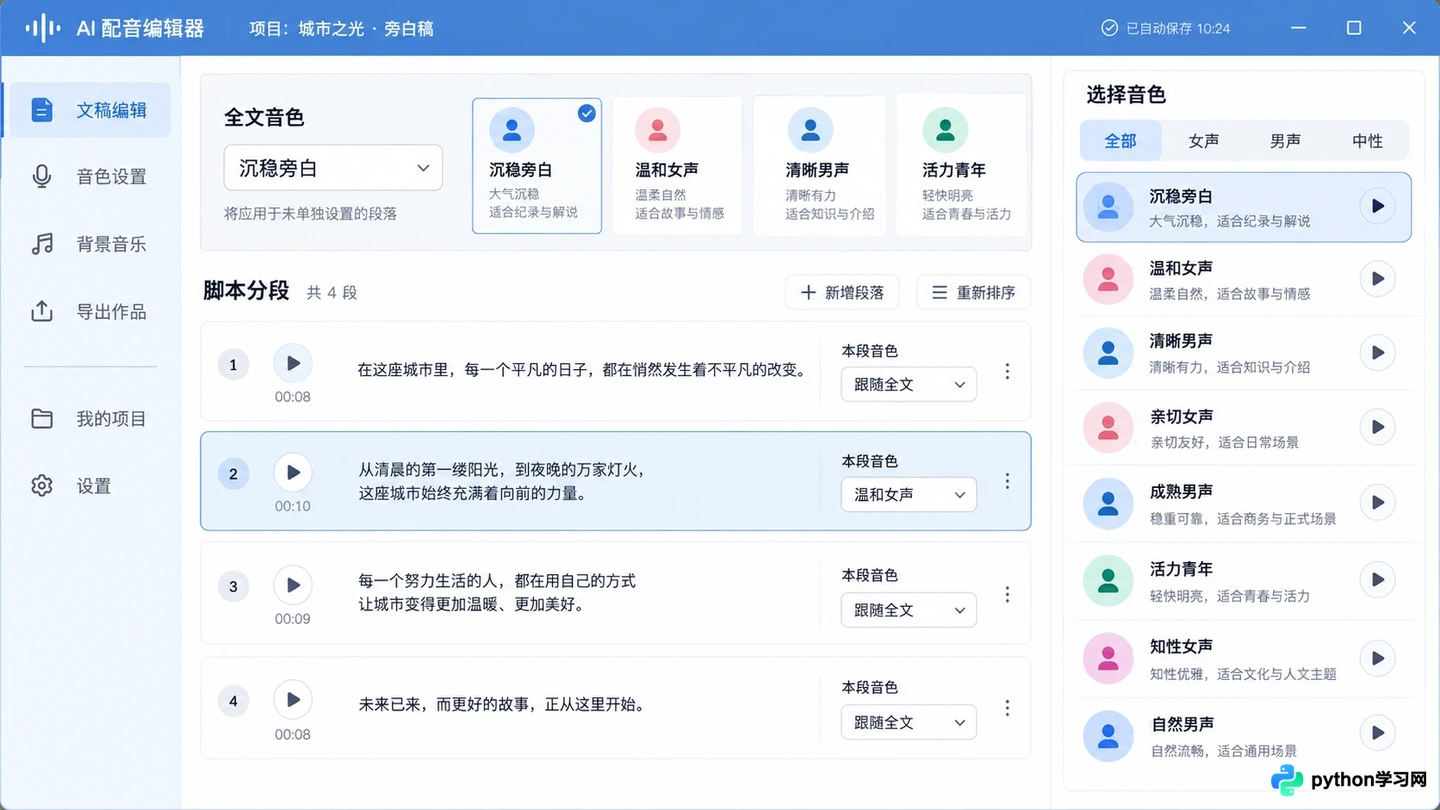Open segment 1 本段音色 dropdown
Screen dimensions: 1440x810
[x=909, y=384]
